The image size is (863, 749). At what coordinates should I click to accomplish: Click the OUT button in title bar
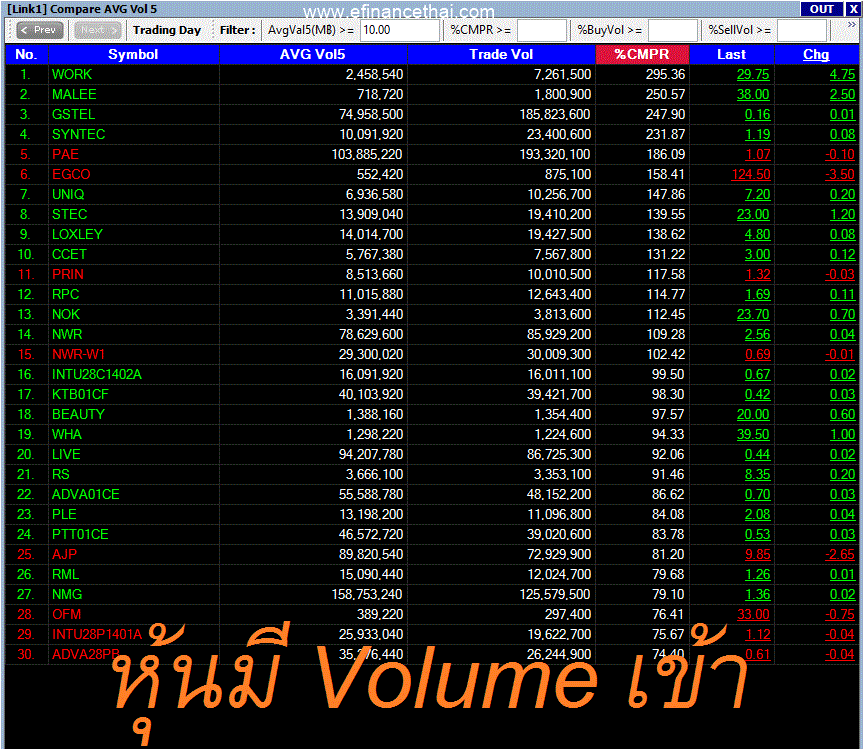tap(821, 9)
